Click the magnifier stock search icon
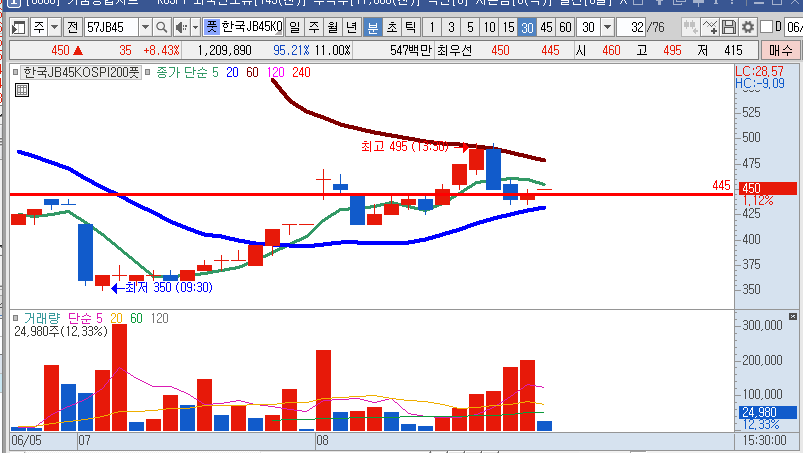 (162, 26)
